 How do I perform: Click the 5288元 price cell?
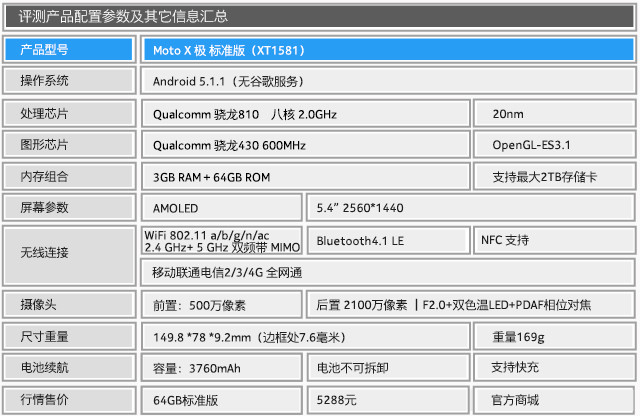coord(388,400)
